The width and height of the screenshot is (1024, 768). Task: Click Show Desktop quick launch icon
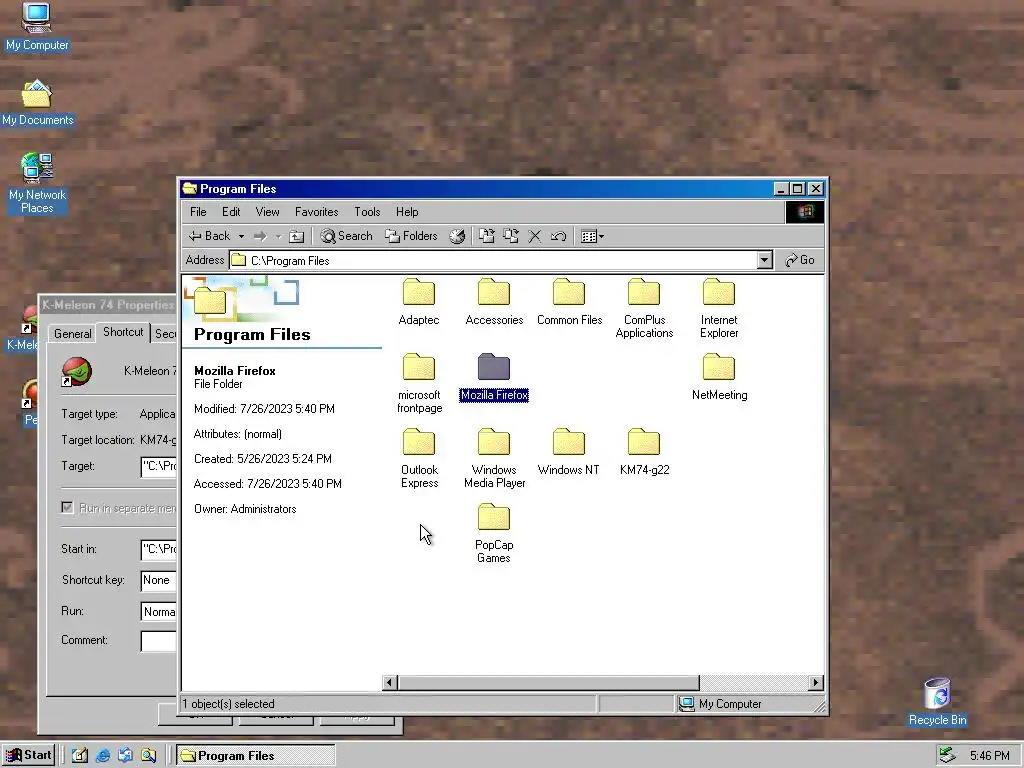(80, 756)
